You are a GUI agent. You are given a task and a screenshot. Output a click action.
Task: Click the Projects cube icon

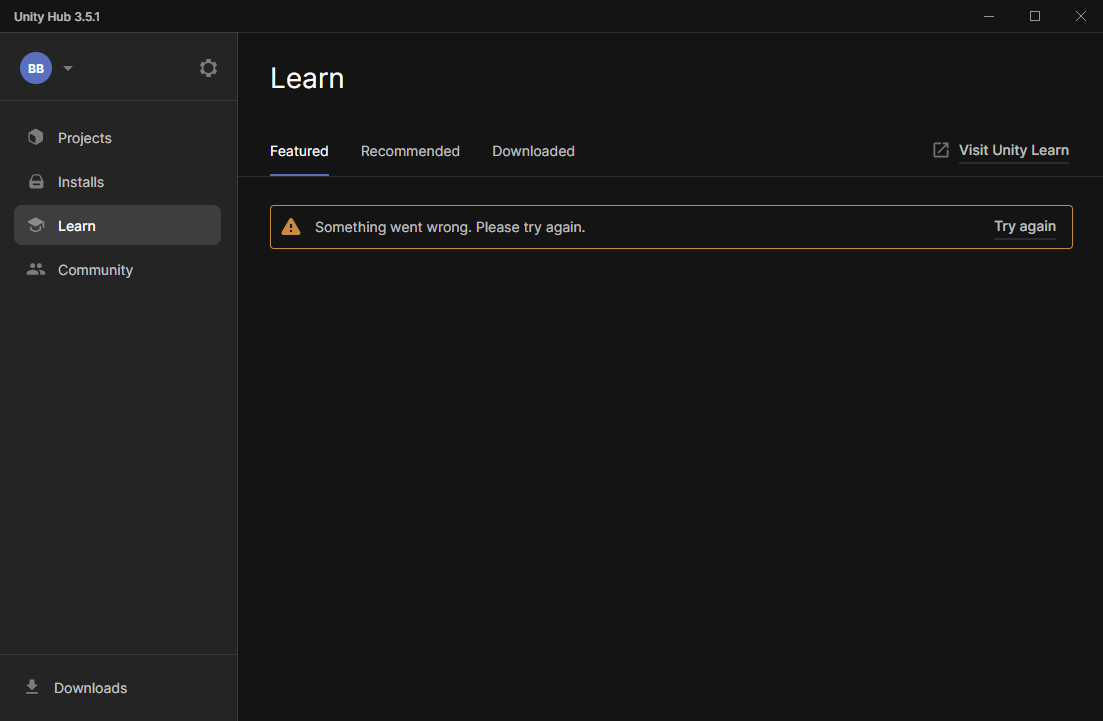tap(36, 138)
